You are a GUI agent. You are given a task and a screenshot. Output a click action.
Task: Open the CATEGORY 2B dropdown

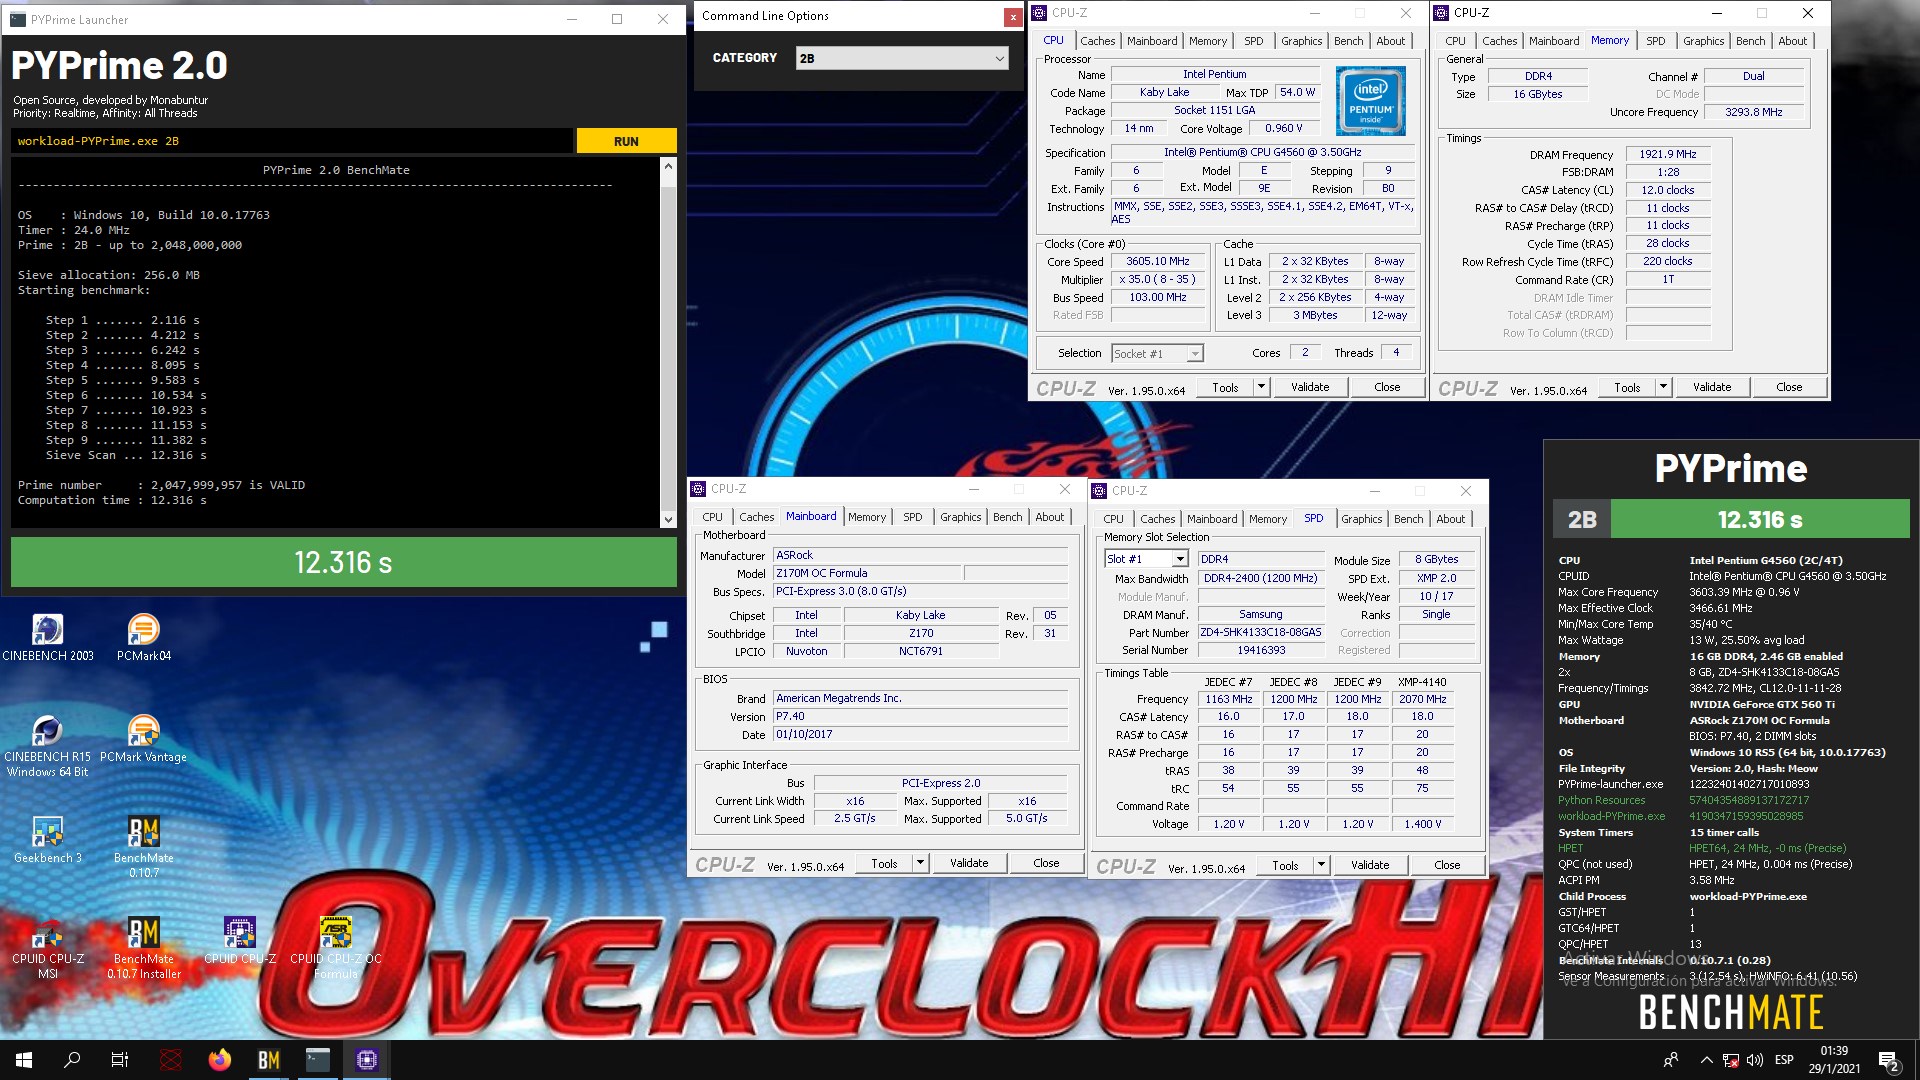[x=902, y=58]
